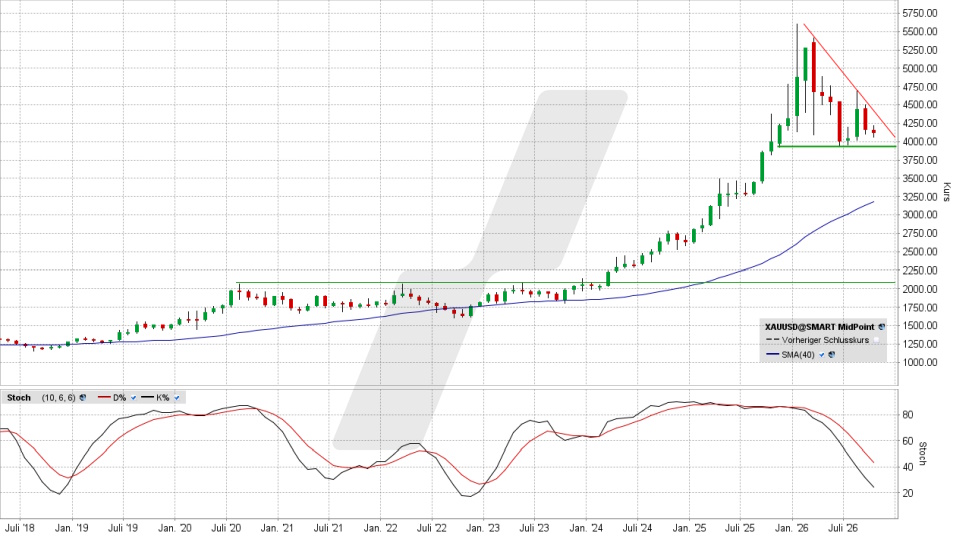Uncheck the D% line checkbox
This screenshot has width=960, height=540.
click(133, 397)
